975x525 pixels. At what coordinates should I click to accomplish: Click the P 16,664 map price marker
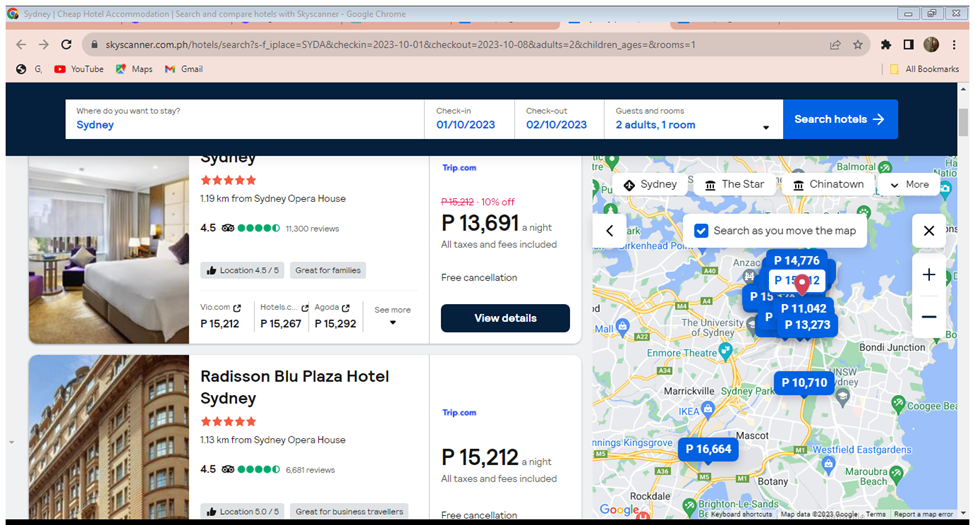point(707,450)
